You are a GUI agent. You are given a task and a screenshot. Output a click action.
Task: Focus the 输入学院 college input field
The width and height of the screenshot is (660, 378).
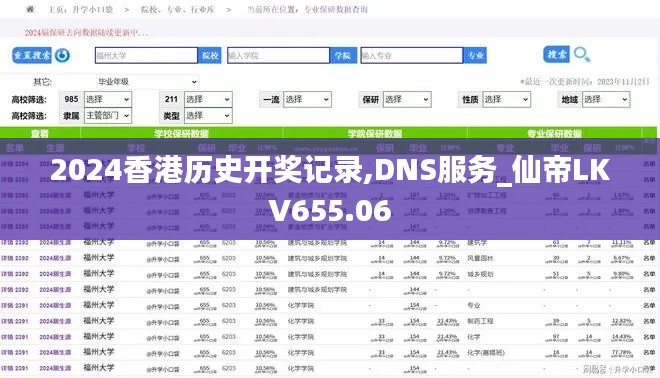pyautogui.click(x=279, y=56)
